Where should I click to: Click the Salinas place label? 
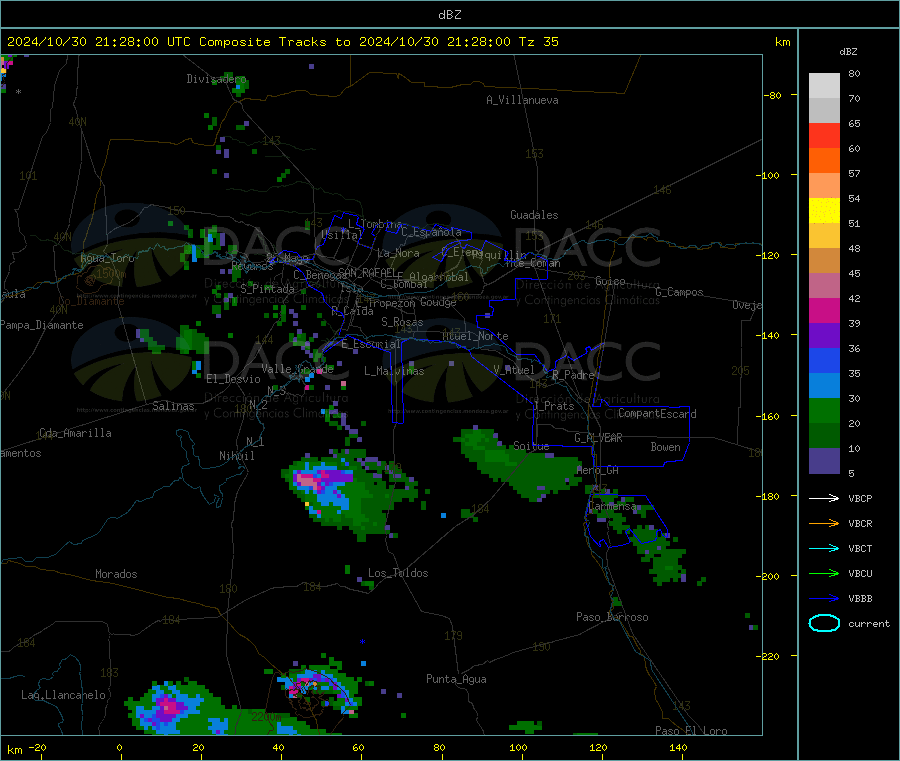coord(173,406)
